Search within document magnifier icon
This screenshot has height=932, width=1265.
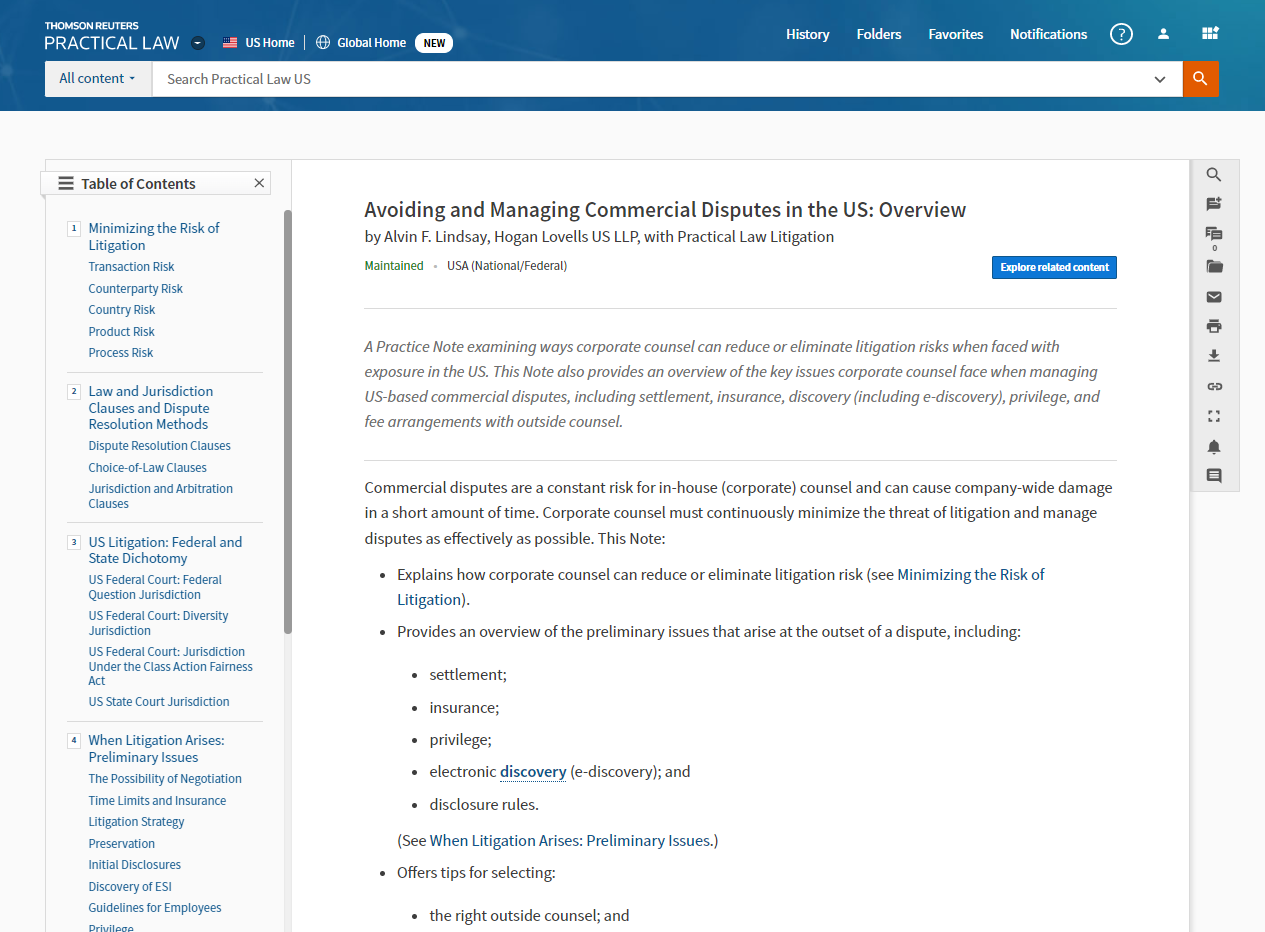(1214, 175)
